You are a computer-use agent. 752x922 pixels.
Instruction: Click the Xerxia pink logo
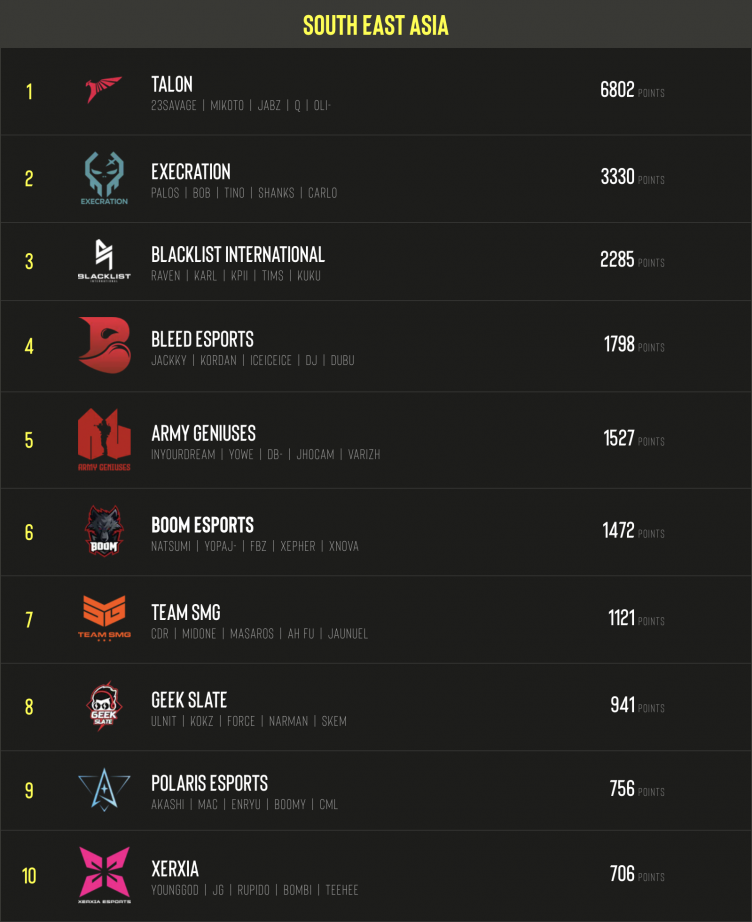(x=104, y=873)
